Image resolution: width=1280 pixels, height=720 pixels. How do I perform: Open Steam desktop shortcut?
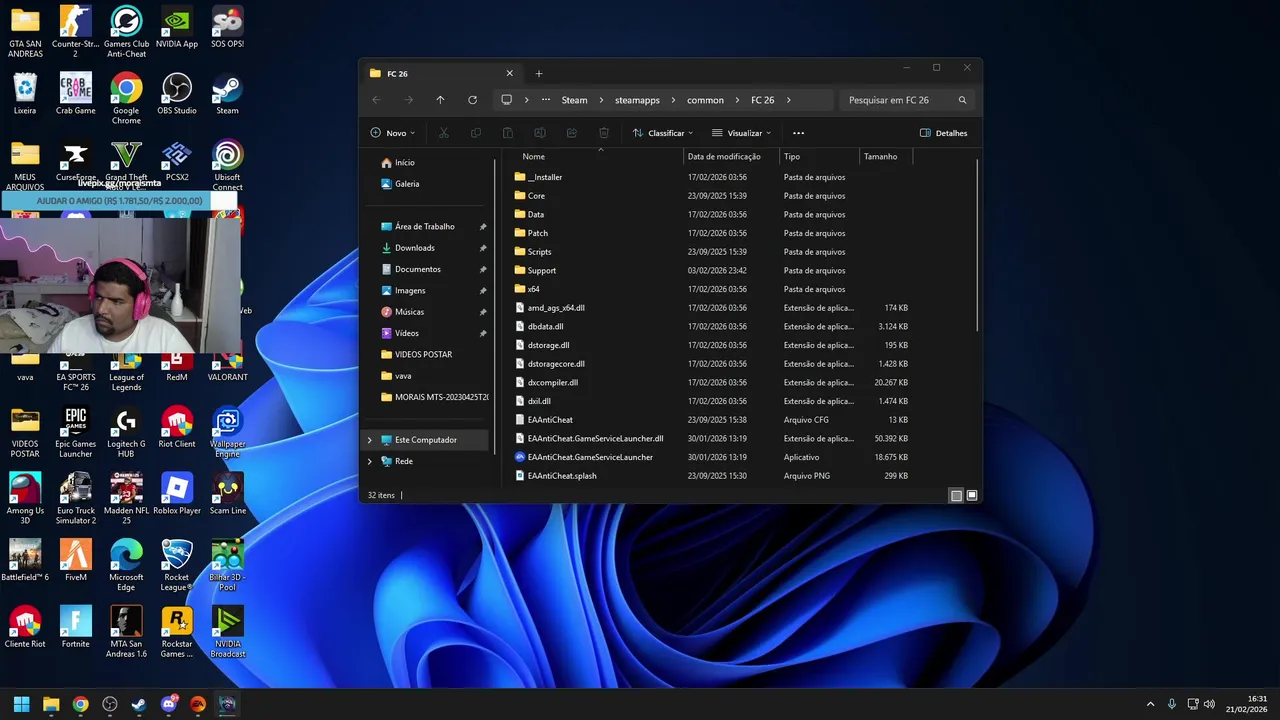(x=227, y=95)
